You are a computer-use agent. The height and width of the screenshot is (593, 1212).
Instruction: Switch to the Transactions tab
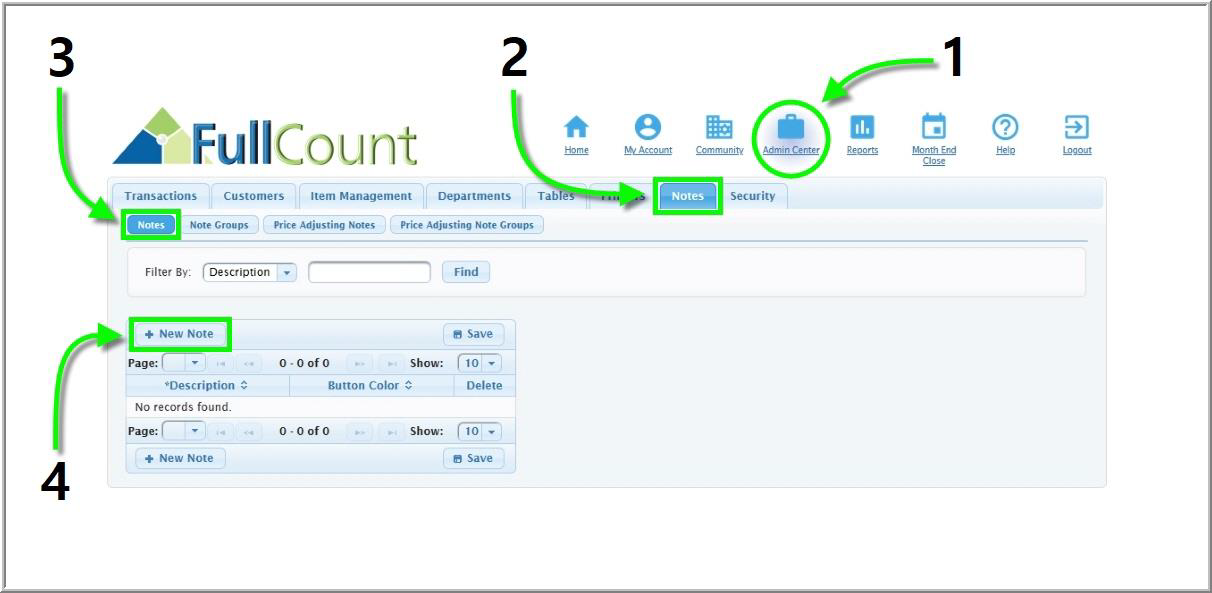(x=160, y=196)
